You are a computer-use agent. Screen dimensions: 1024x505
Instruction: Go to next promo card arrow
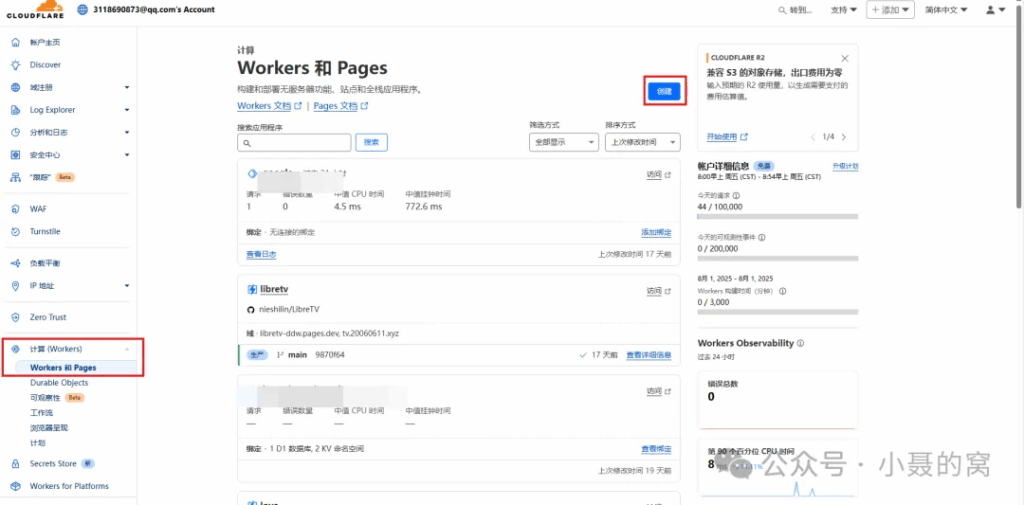(844, 137)
